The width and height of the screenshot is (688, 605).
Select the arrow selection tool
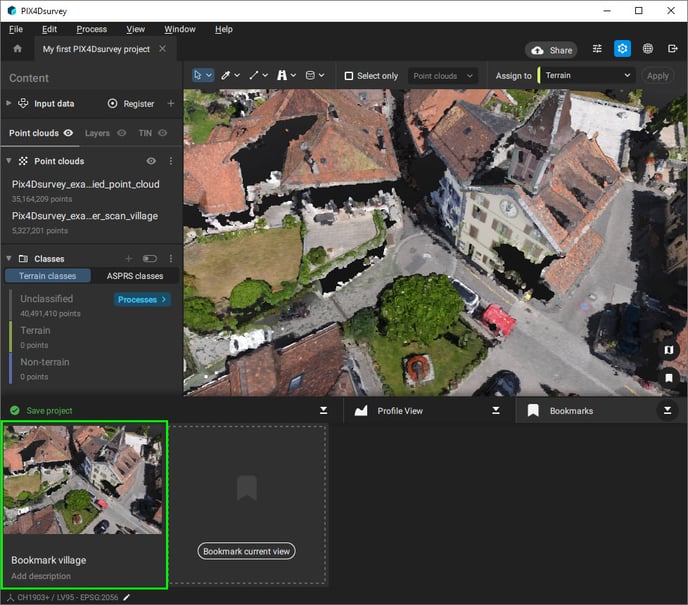(x=198, y=75)
